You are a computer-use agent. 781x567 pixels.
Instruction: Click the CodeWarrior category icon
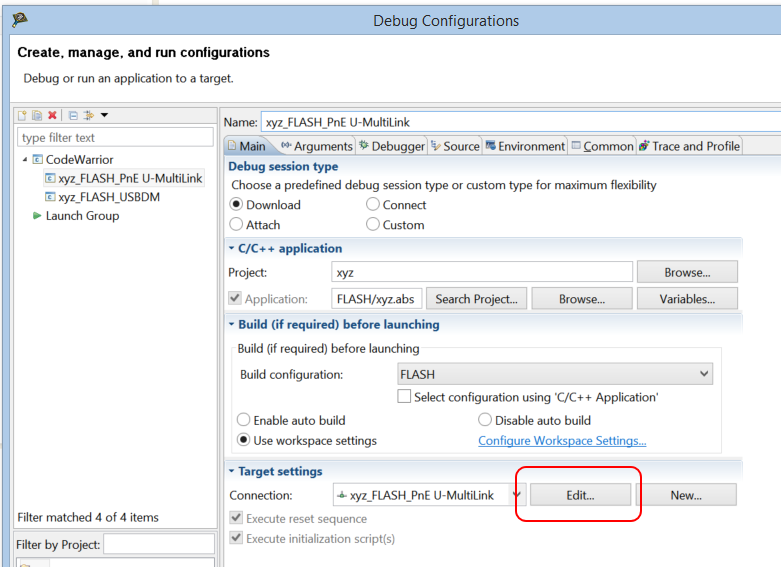pyautogui.click(x=38, y=159)
